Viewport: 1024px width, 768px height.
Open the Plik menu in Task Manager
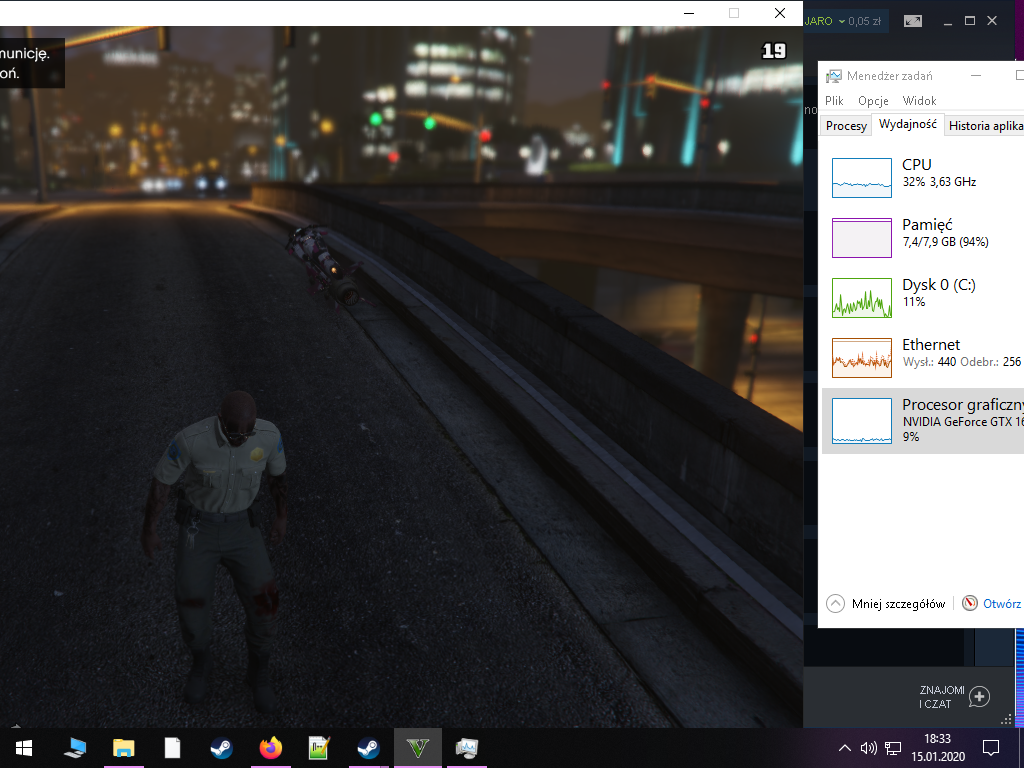coord(834,101)
